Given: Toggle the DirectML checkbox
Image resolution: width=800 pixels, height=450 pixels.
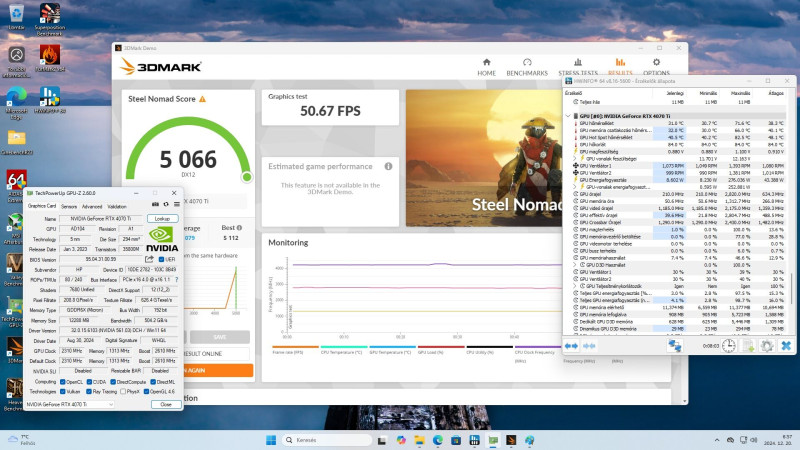Looking at the screenshot, I should (153, 382).
